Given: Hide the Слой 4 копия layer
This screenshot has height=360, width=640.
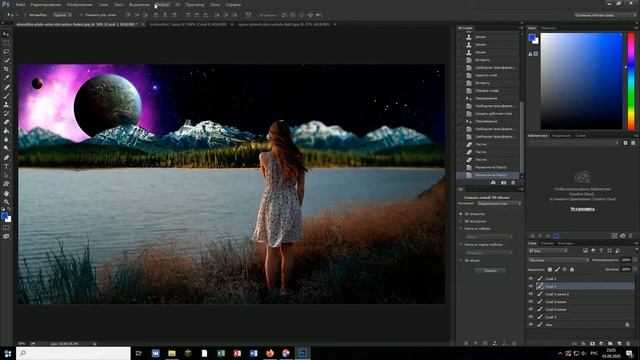Looking at the screenshot, I should pos(531,309).
